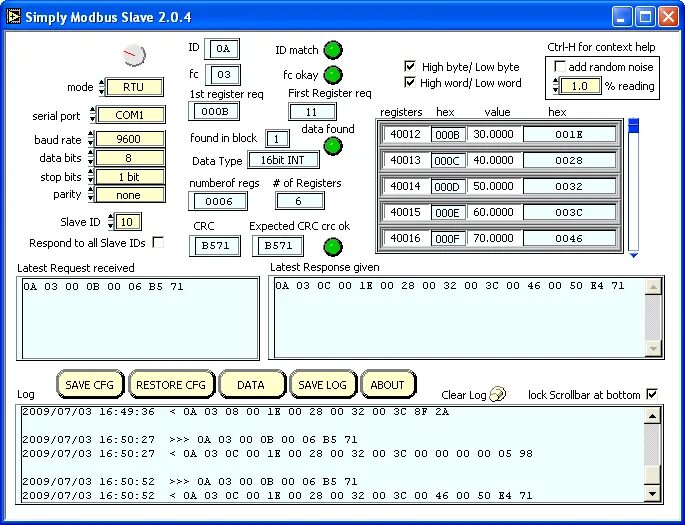Screen dimensions: 685x525
Task: Click the data bits stepper arrows
Action: [90, 158]
